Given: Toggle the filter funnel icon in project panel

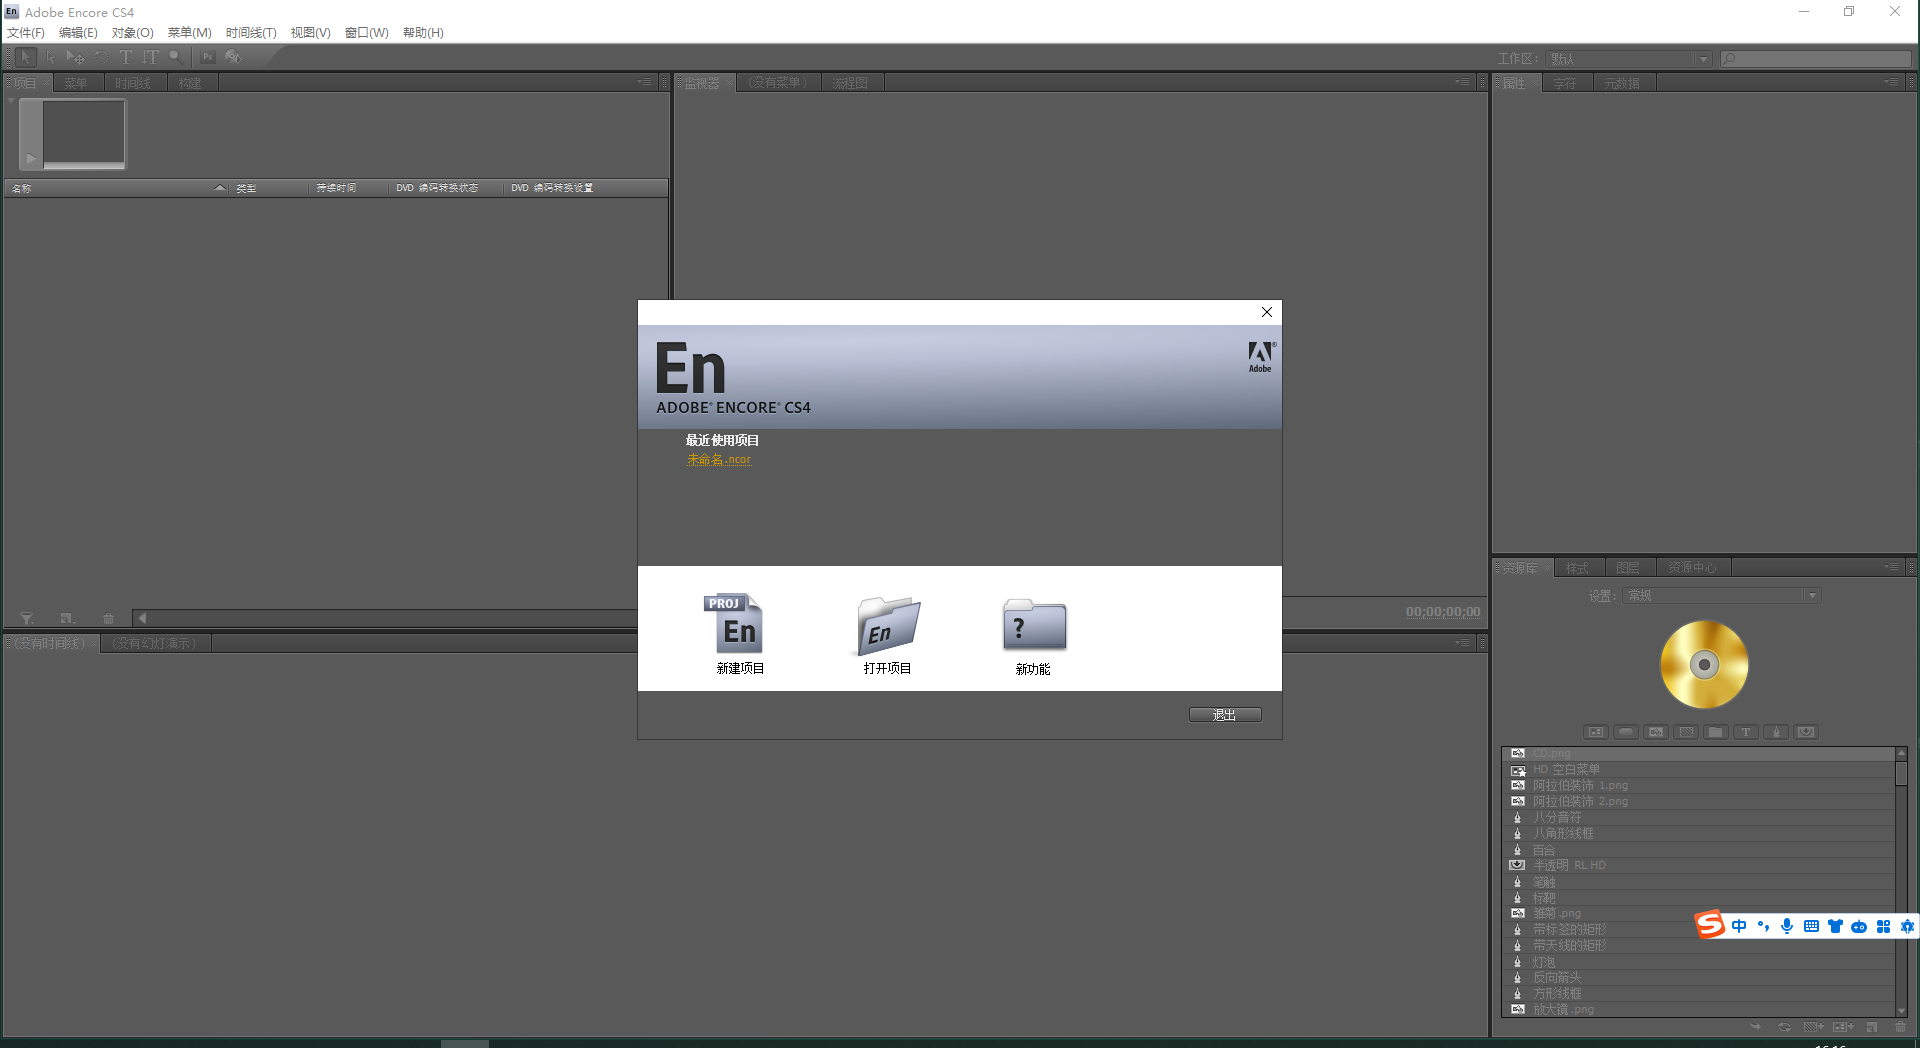Looking at the screenshot, I should click(x=27, y=618).
